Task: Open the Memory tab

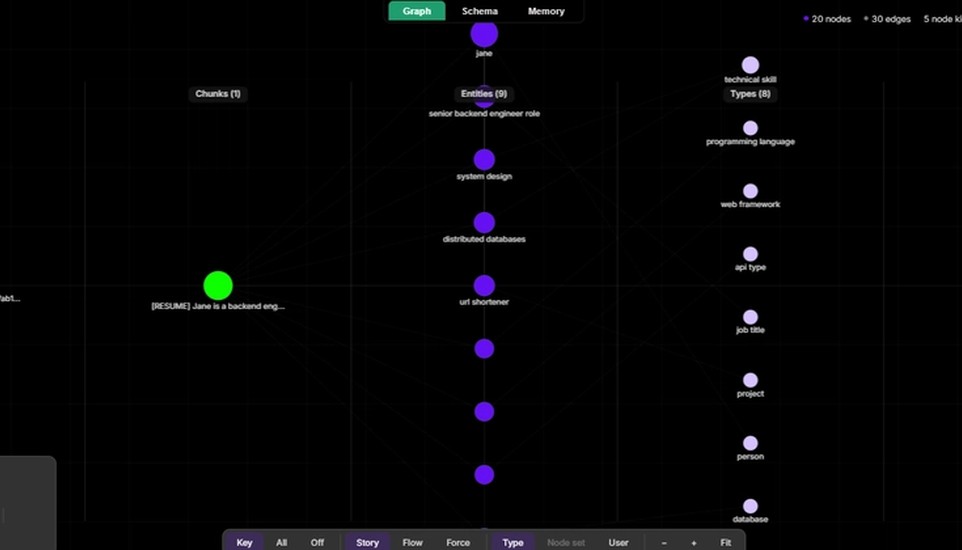Action: click(x=546, y=11)
